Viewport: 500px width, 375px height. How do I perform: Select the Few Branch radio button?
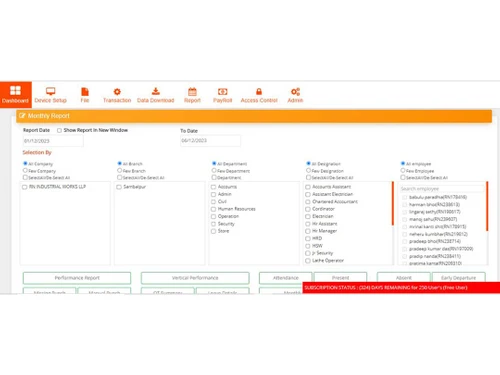pos(120,170)
